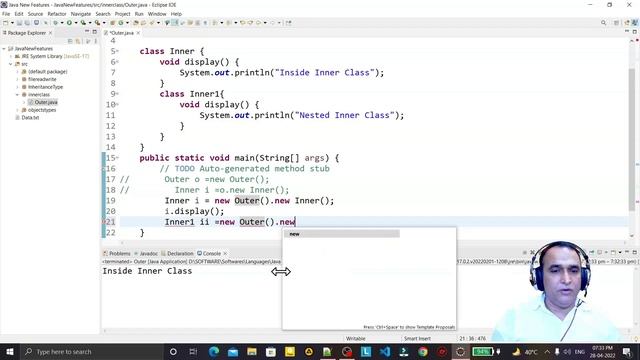Switch to the Javadoc tab

[x=146, y=253]
